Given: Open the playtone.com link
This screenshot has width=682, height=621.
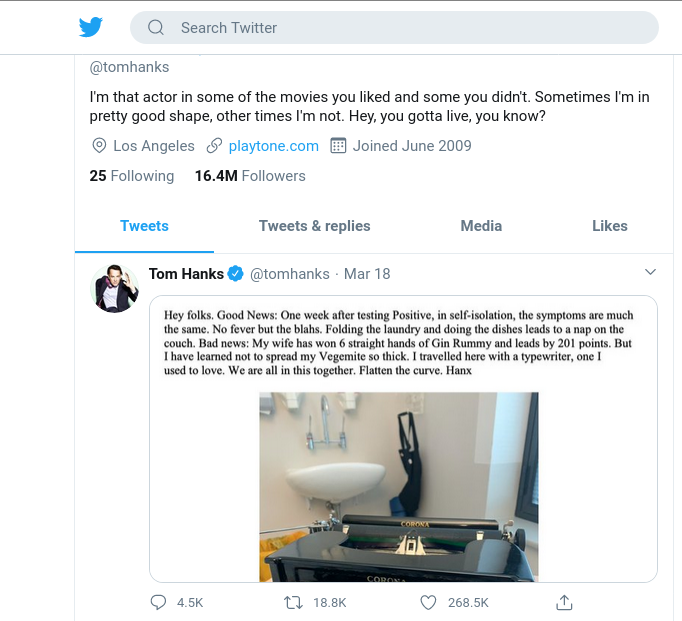Looking at the screenshot, I should 274,146.
